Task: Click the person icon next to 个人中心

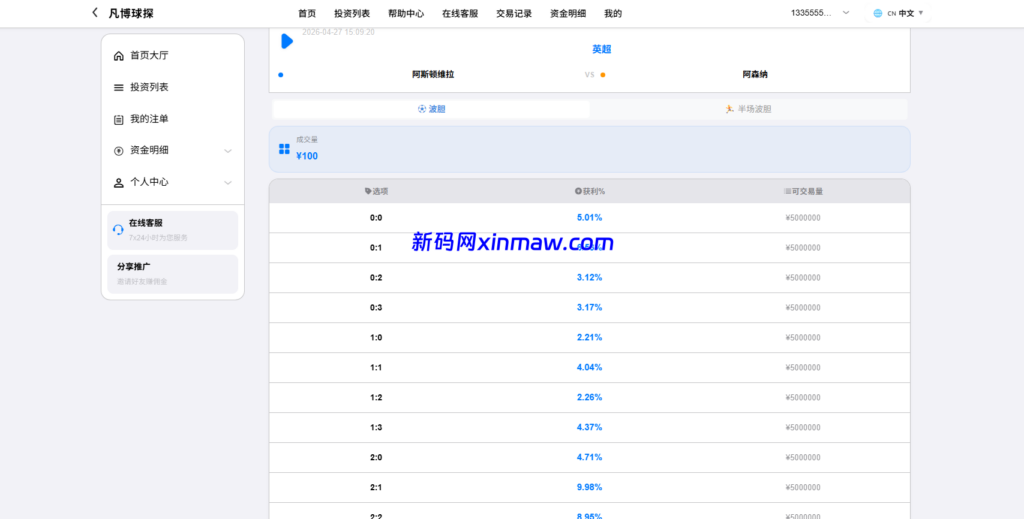Action: (x=118, y=183)
